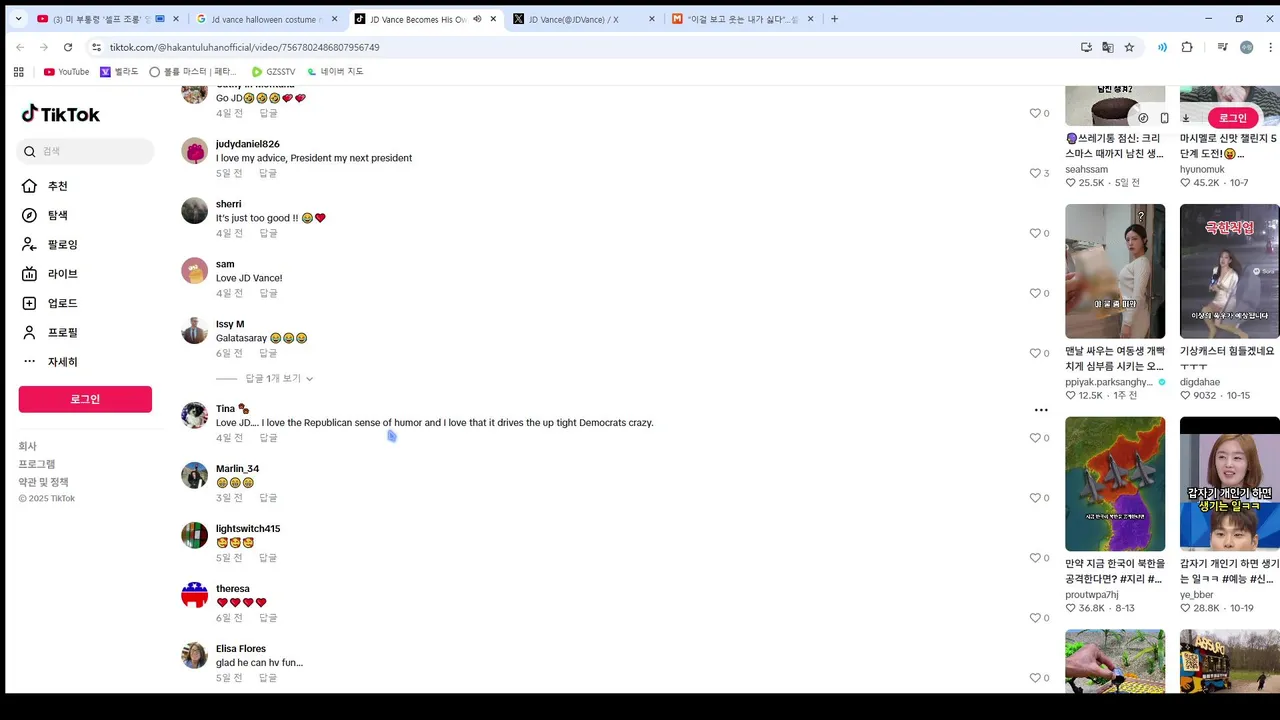Open digdahae weather caster video thumbnail
The width and height of the screenshot is (1280, 720).
(1230, 271)
